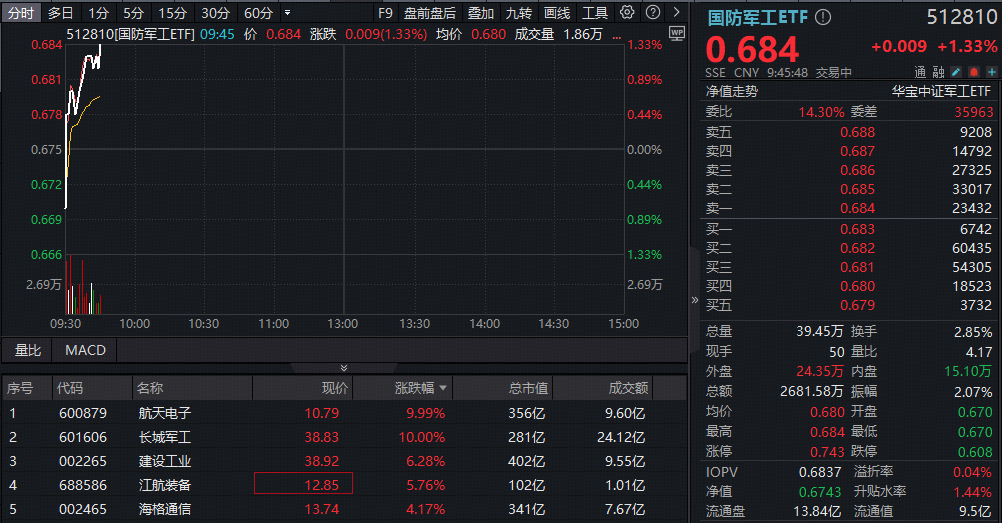This screenshot has height=523, width=1002.
Task: Collapse right quote panel chevron handle
Action: click(695, 299)
